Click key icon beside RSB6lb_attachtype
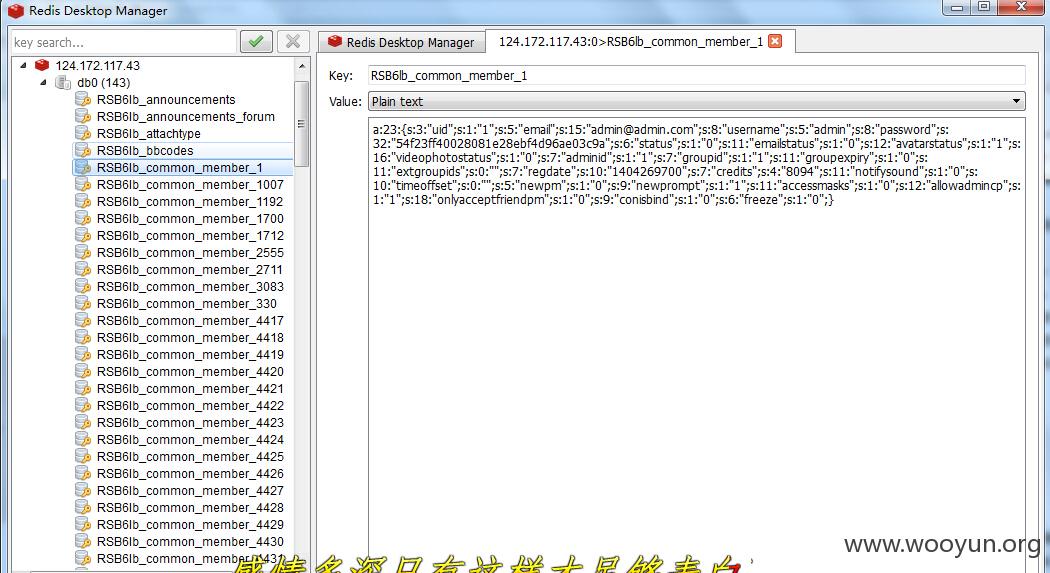This screenshot has height=573, width=1050. 83,134
